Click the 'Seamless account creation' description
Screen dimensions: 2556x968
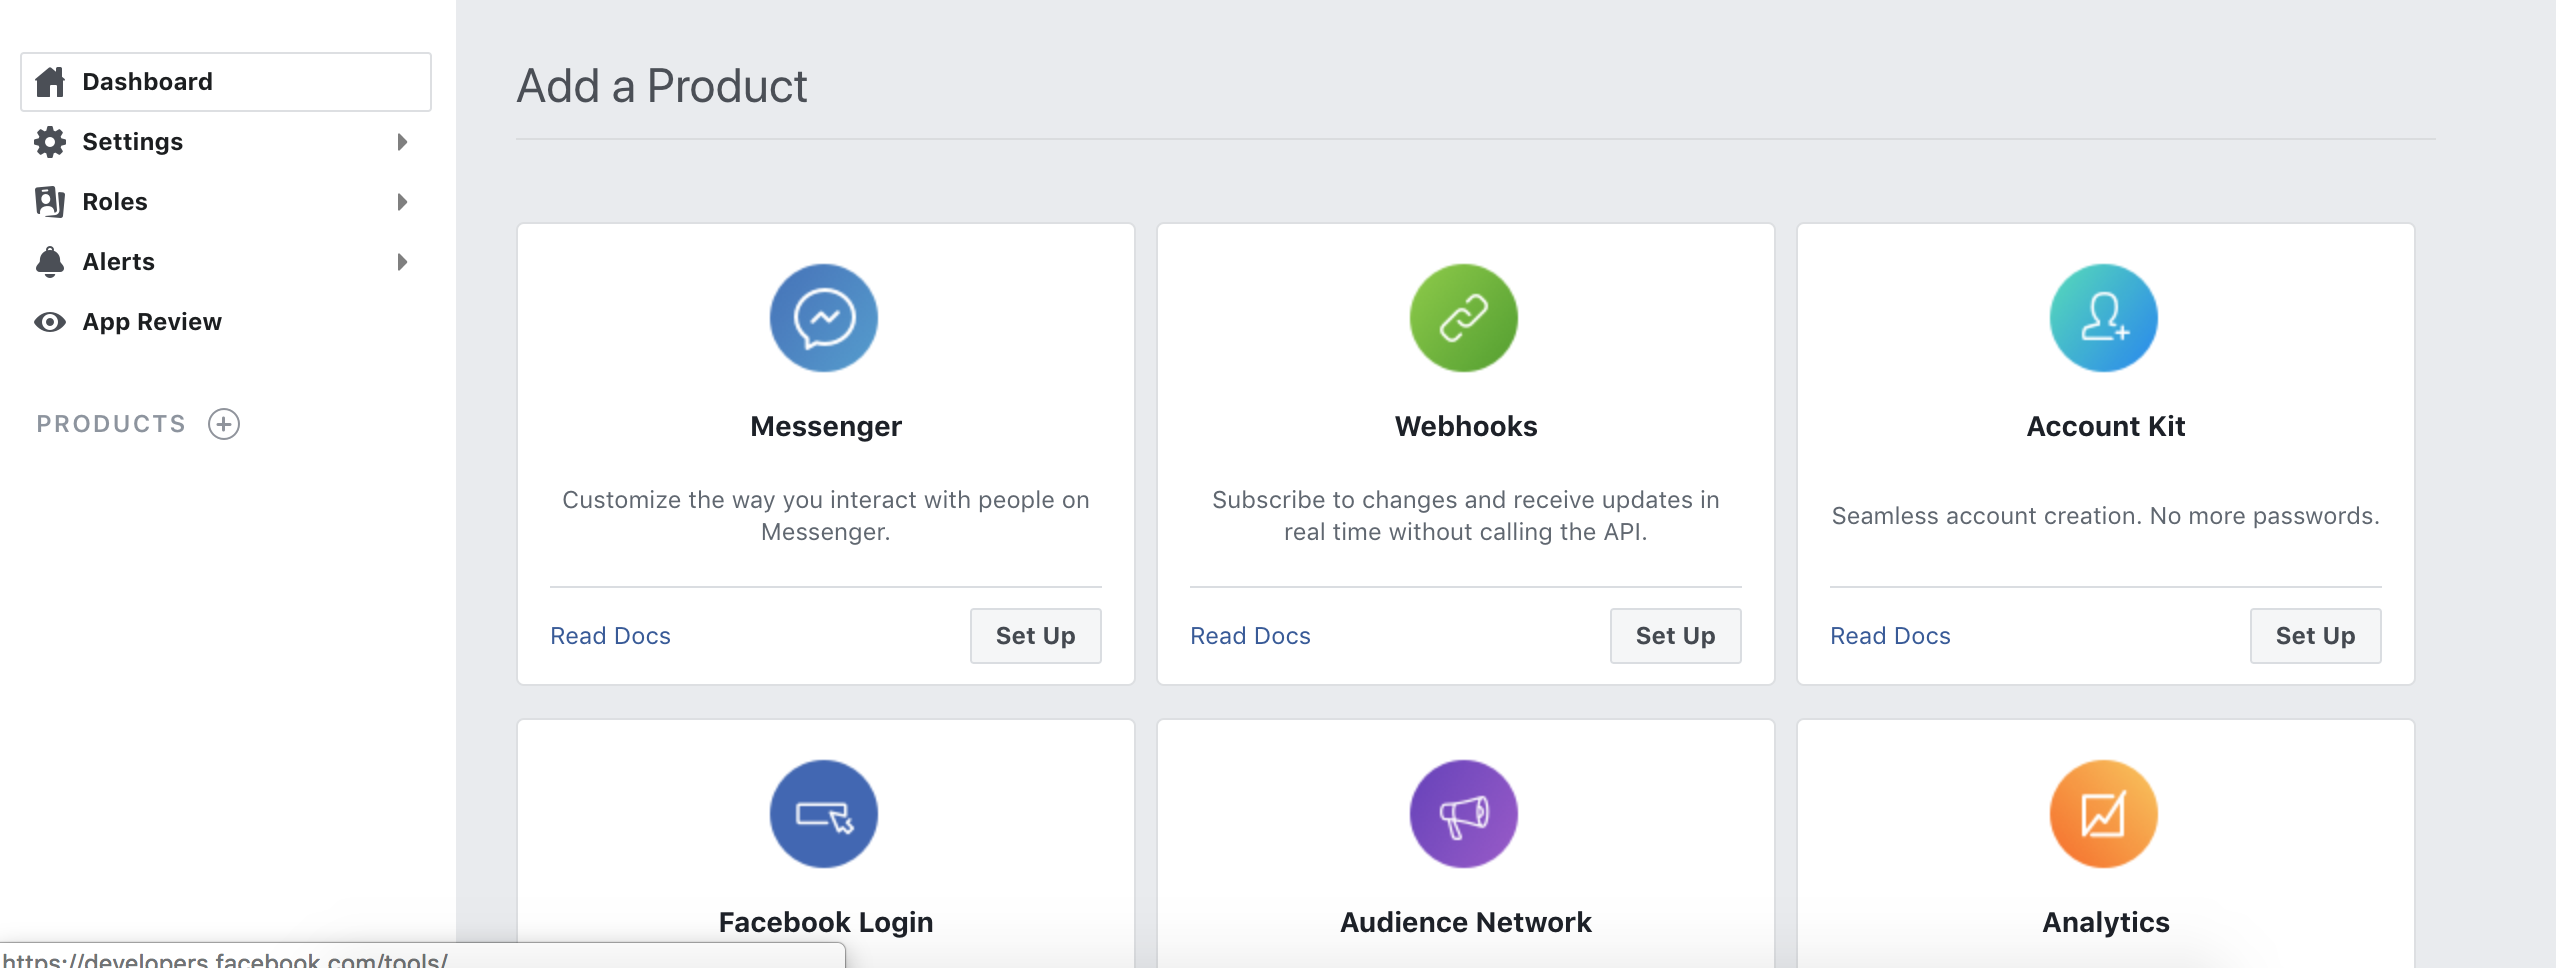pyautogui.click(x=2106, y=516)
